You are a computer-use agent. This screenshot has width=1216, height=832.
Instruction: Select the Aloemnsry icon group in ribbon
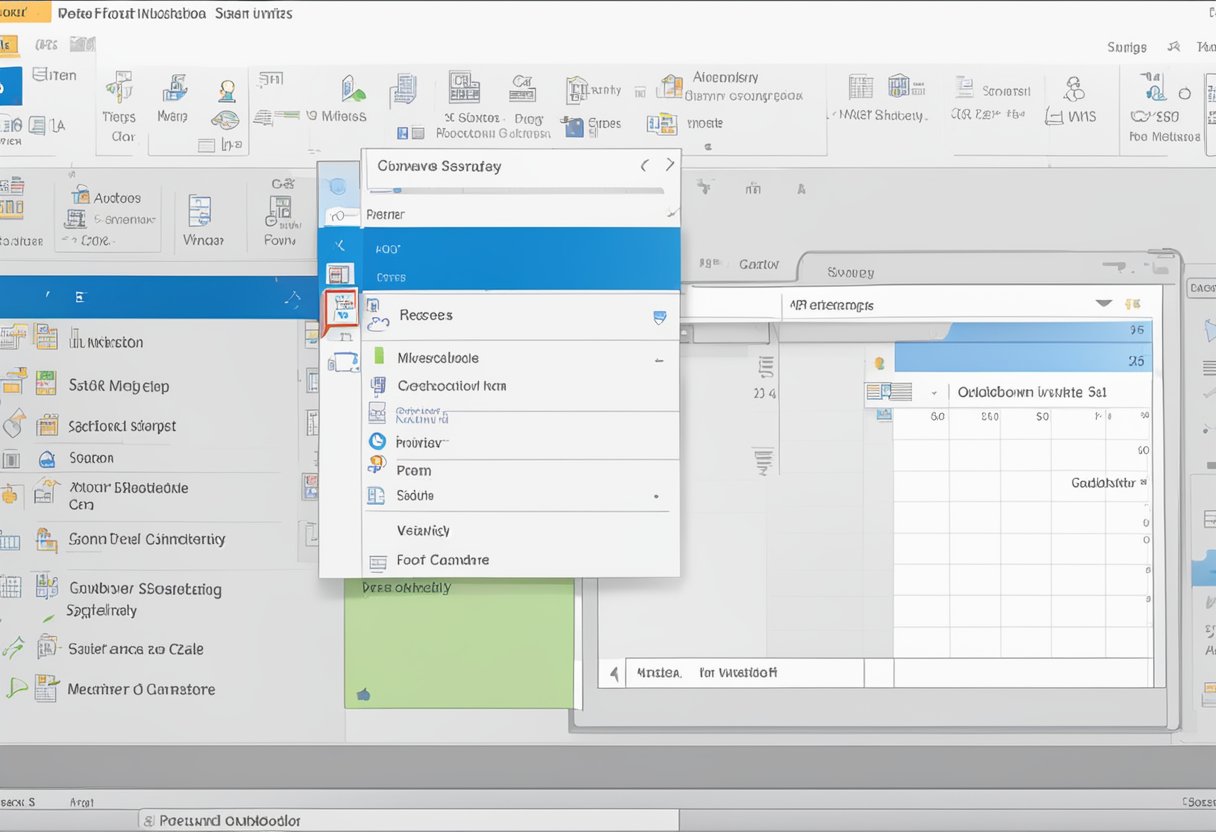670,86
